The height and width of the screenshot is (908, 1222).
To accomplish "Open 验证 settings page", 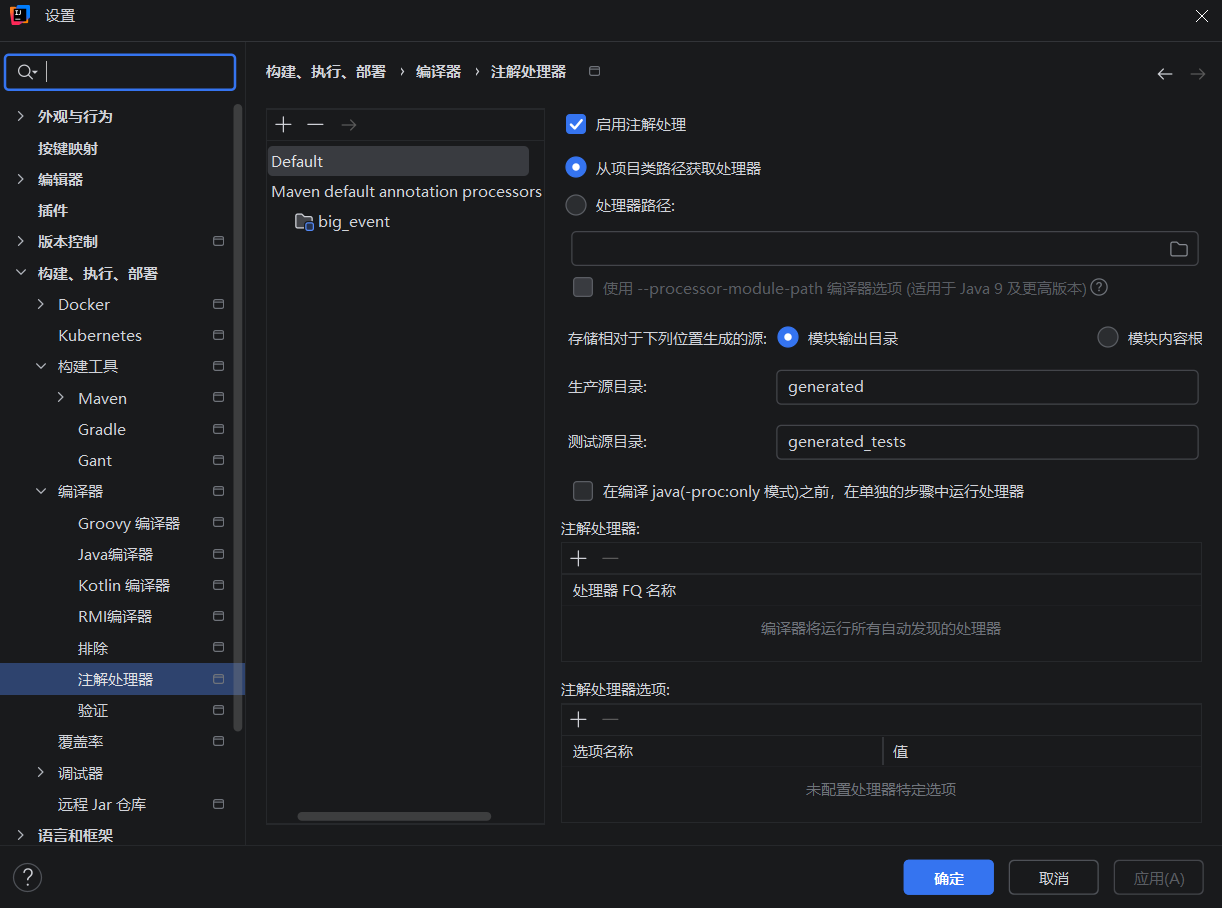I will click(x=93, y=710).
